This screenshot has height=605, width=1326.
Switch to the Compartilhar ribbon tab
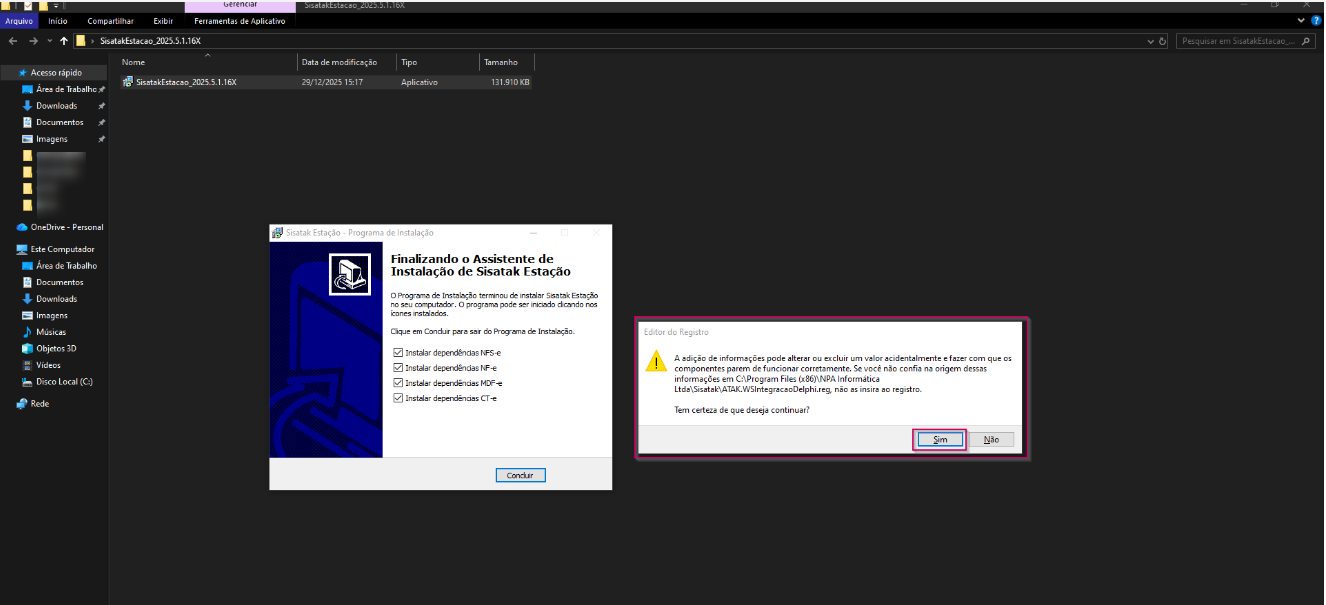(111, 20)
